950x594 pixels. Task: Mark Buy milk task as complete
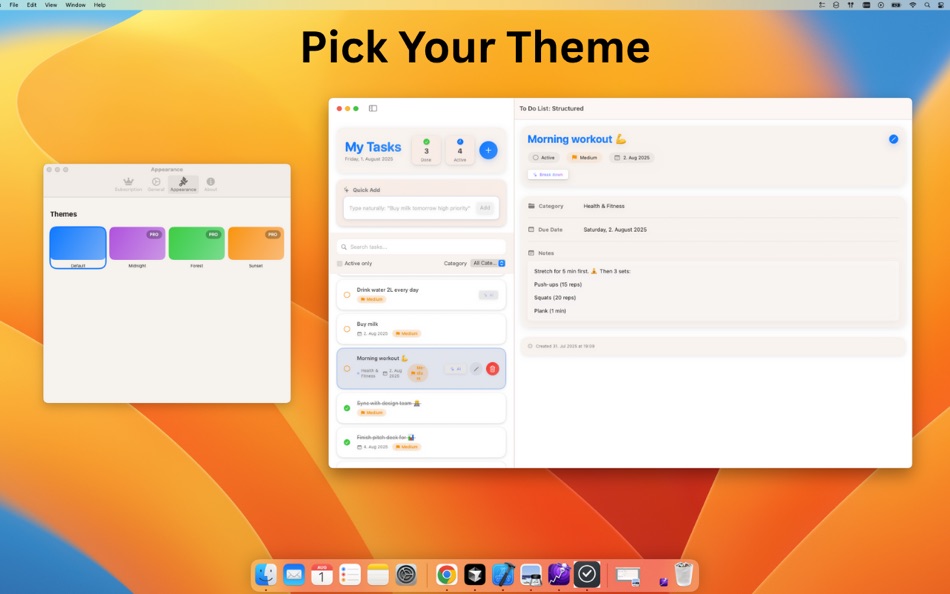(x=347, y=329)
